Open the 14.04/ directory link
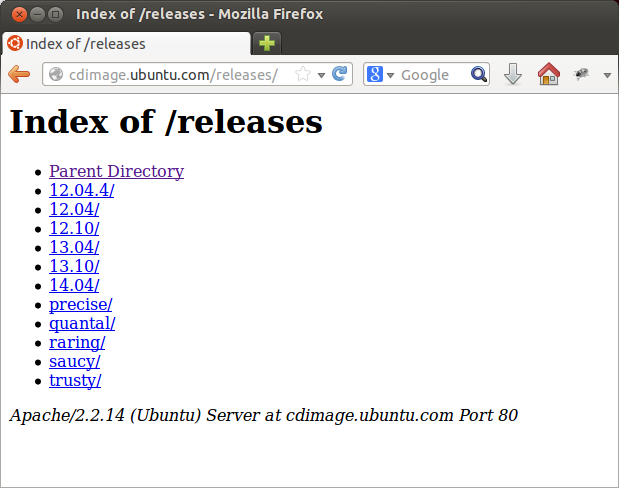The height and width of the screenshot is (488, 619). pyautogui.click(x=74, y=285)
